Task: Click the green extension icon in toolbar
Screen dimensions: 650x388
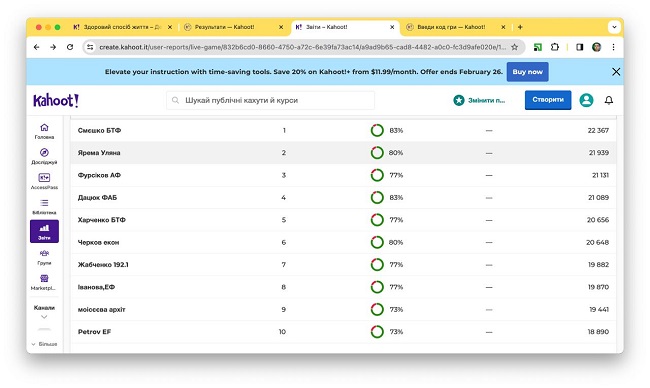Action: pyautogui.click(x=538, y=47)
